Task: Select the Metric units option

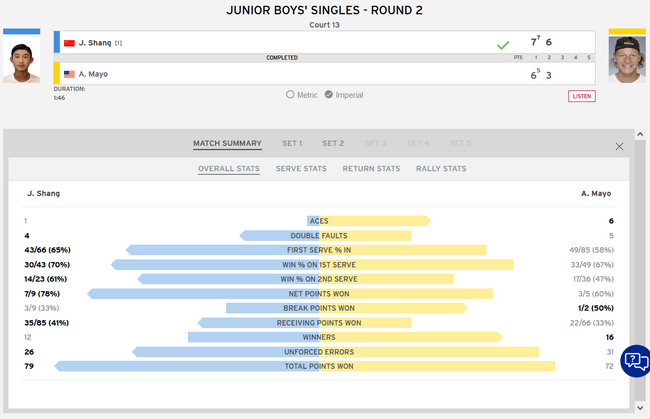Action: coord(290,95)
